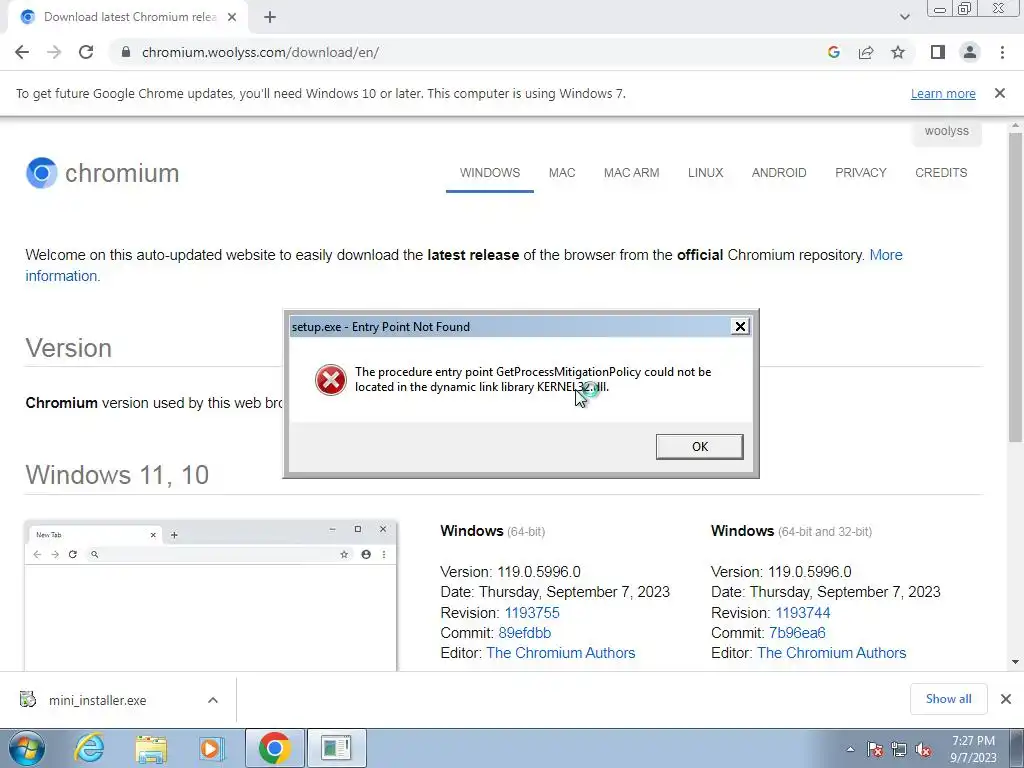
Task: Follow the Learn more link
Action: coord(943,93)
